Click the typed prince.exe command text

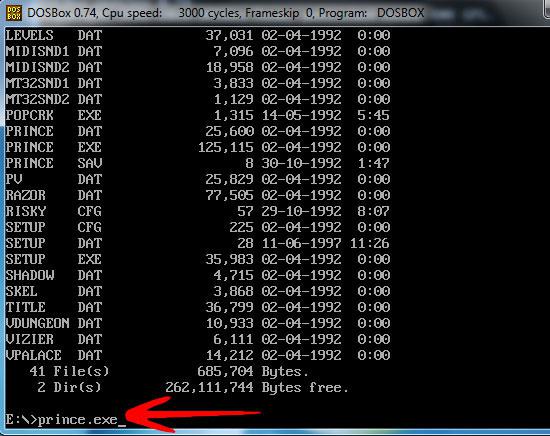78,420
